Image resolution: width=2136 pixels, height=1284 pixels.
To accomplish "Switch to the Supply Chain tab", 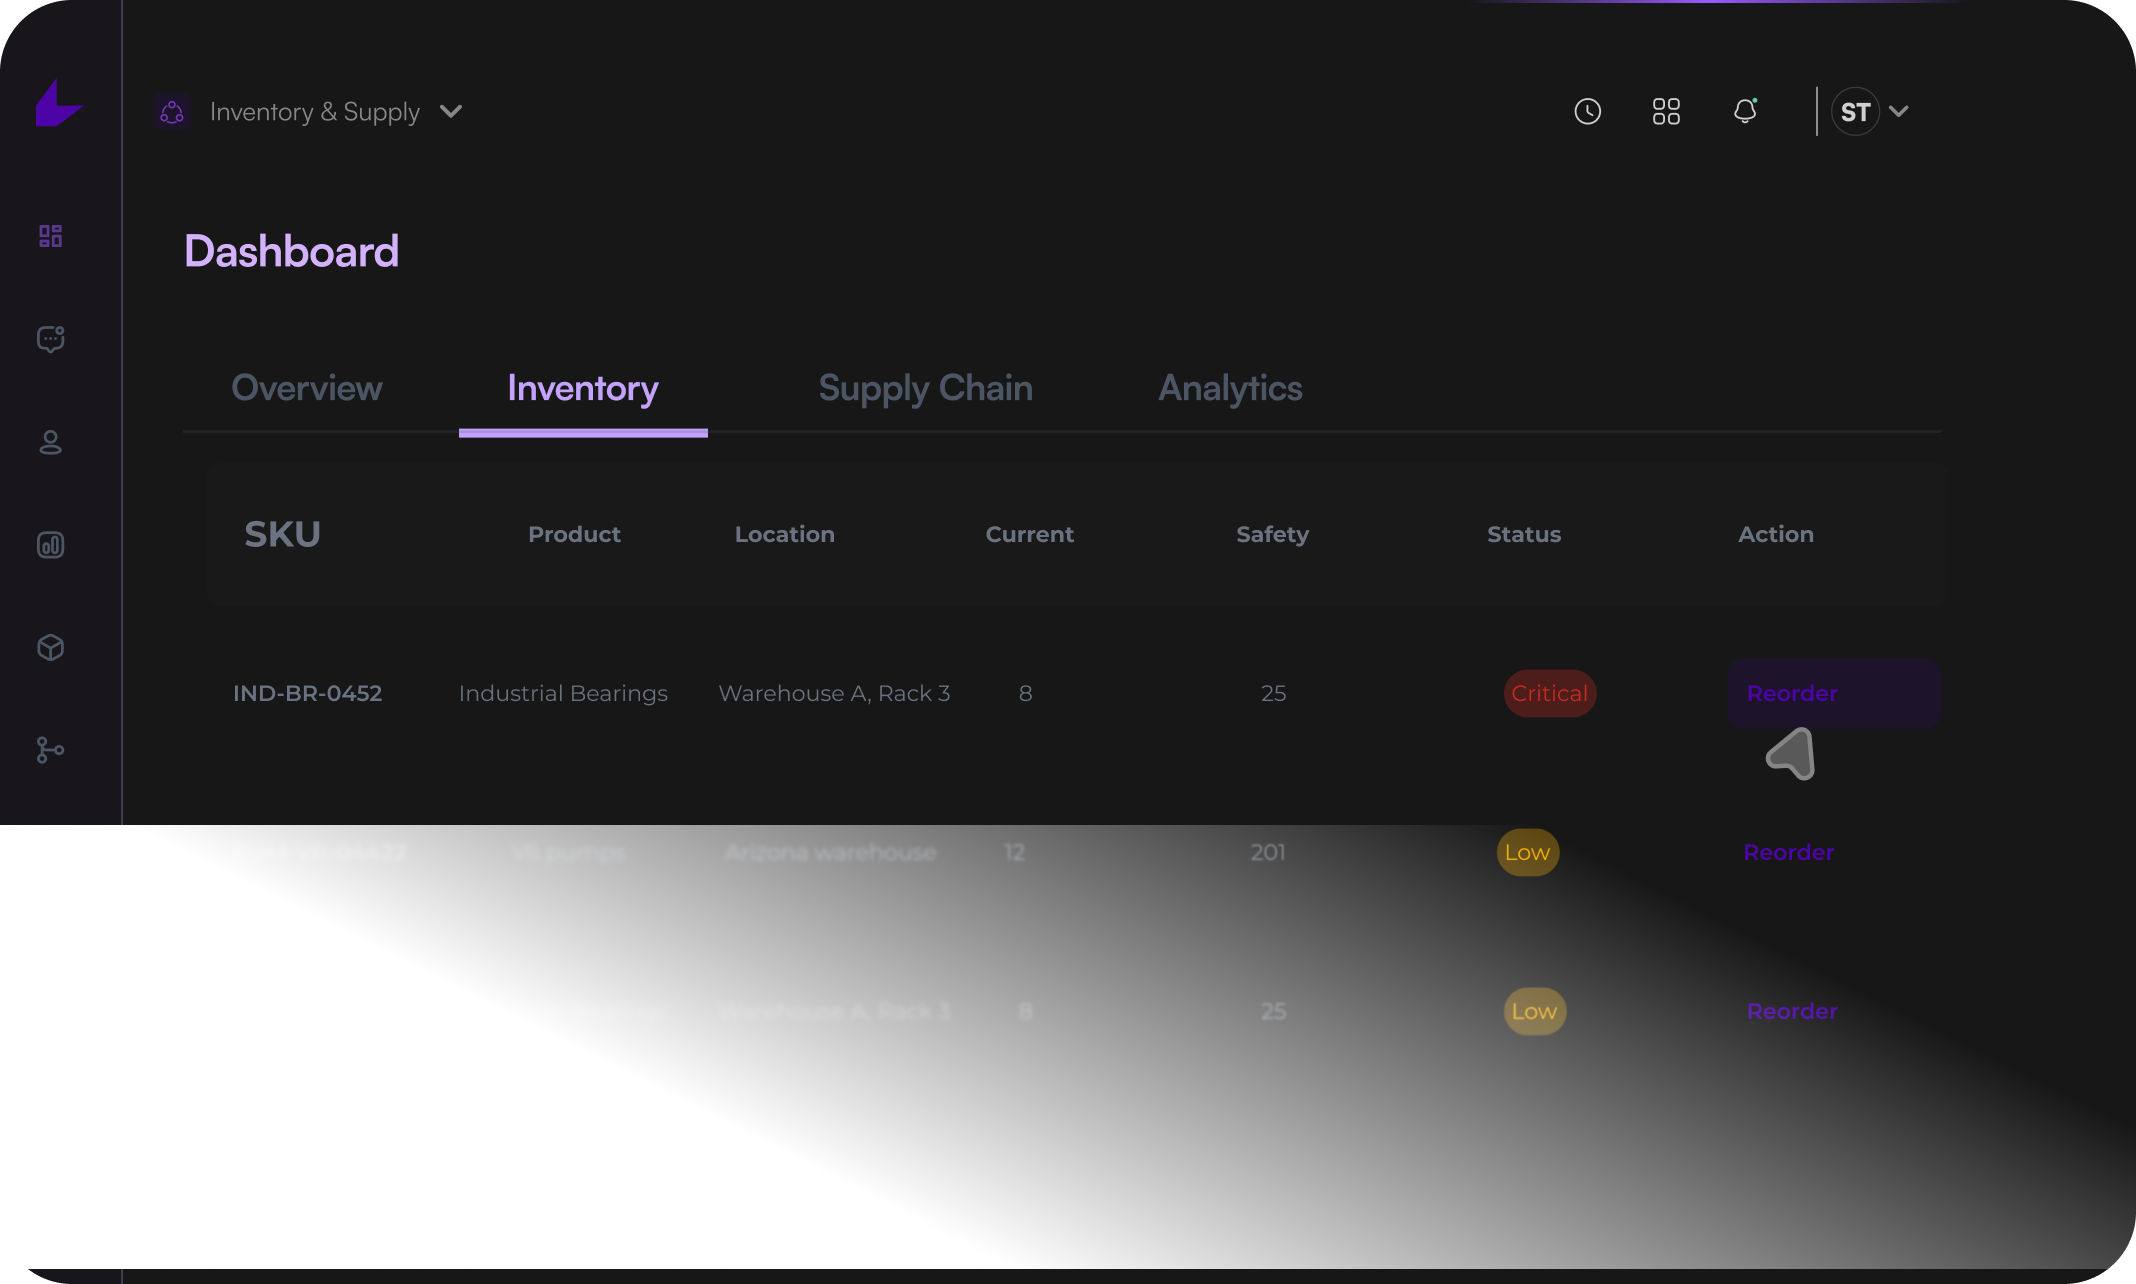I will [926, 388].
